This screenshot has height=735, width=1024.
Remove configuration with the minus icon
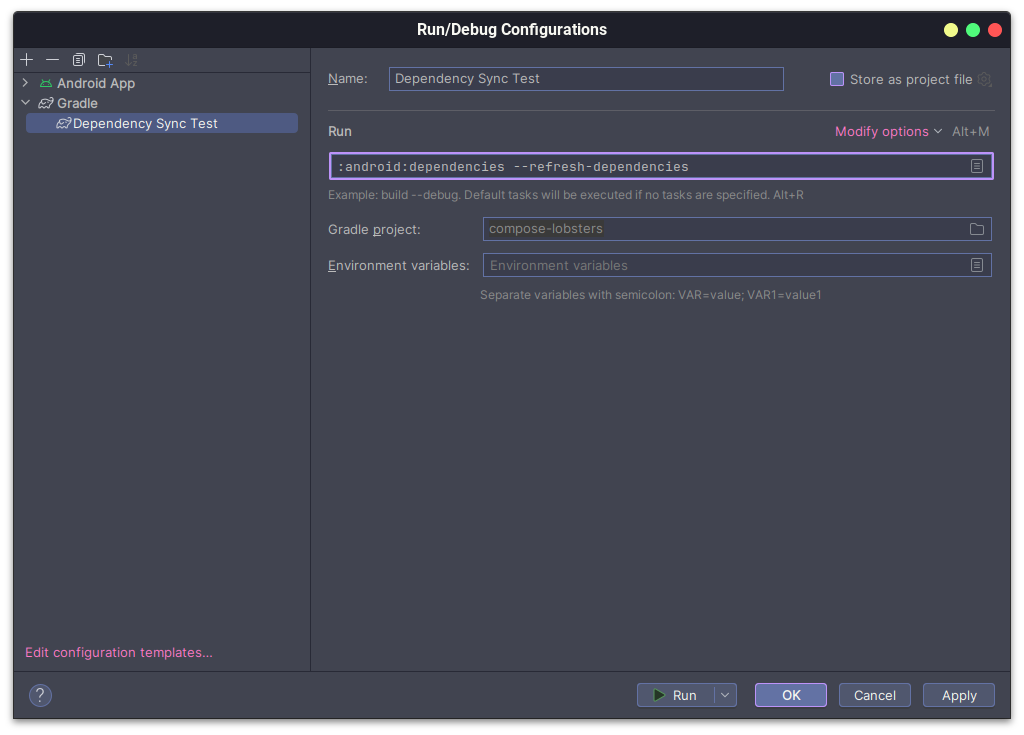tap(52, 60)
